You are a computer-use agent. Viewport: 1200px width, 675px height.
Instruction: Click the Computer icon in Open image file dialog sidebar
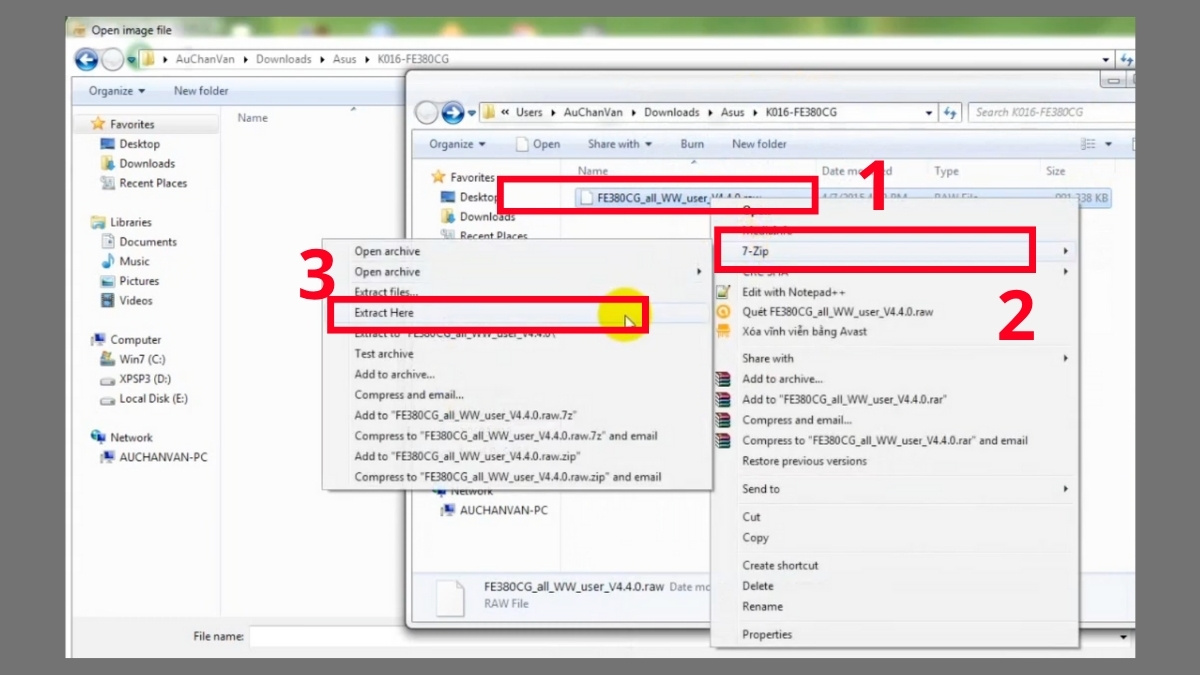click(98, 340)
